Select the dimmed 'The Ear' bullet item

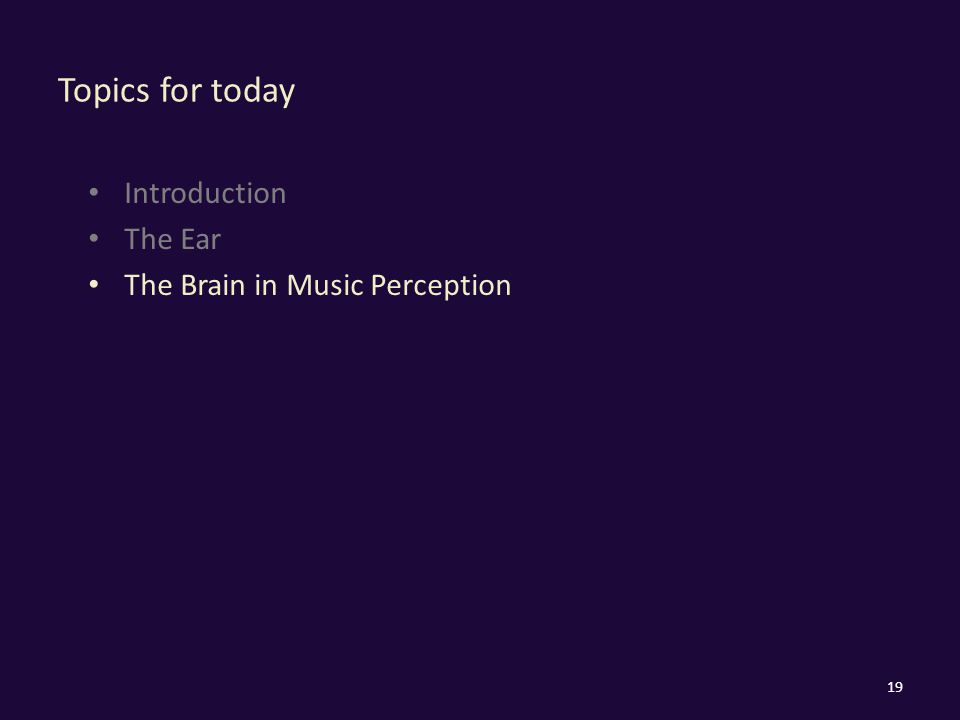point(172,239)
